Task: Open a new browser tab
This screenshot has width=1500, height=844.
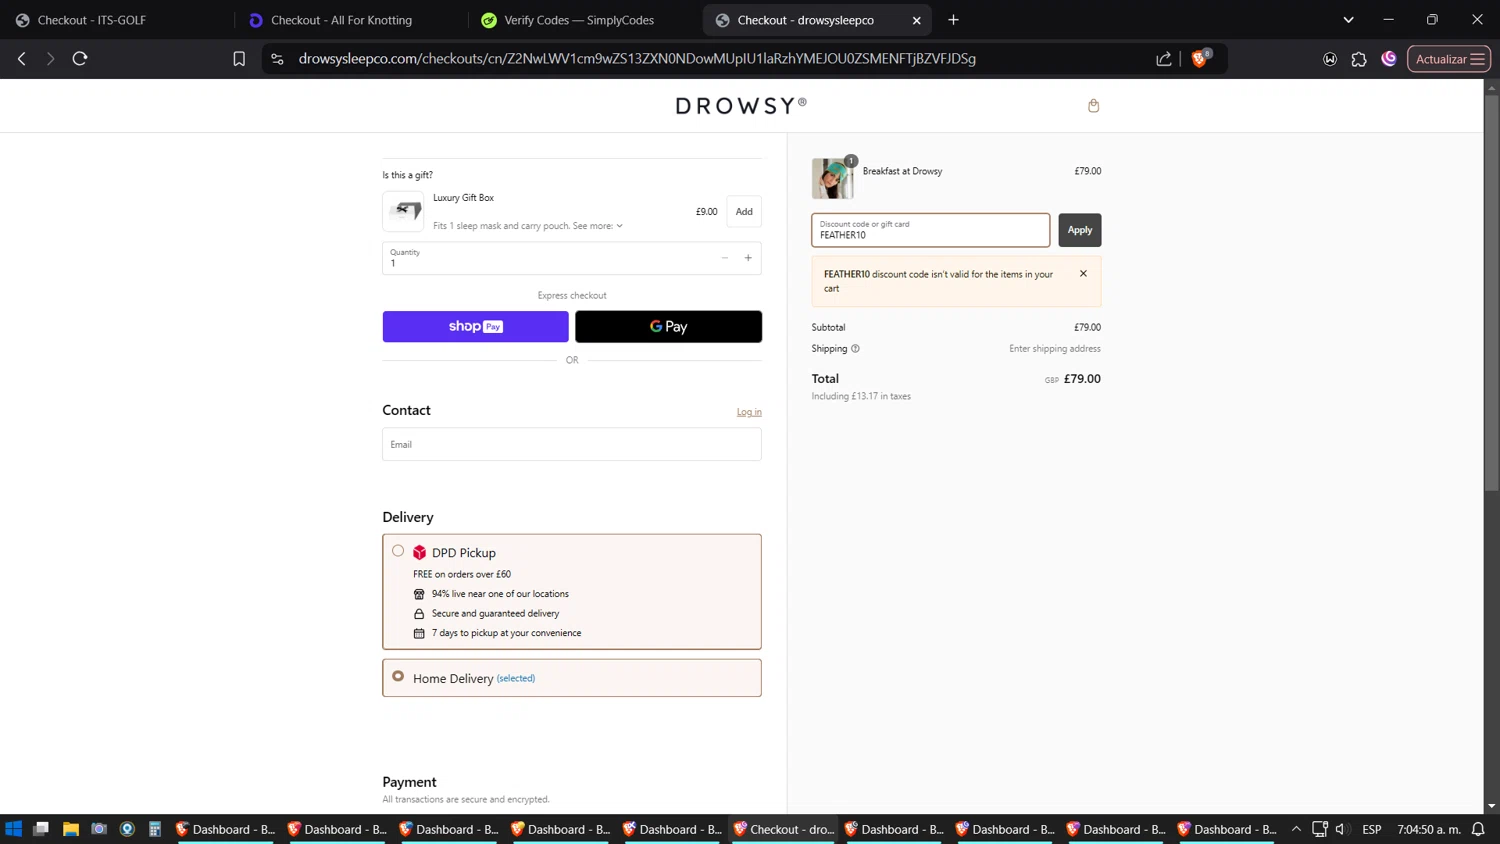Action: tap(953, 20)
